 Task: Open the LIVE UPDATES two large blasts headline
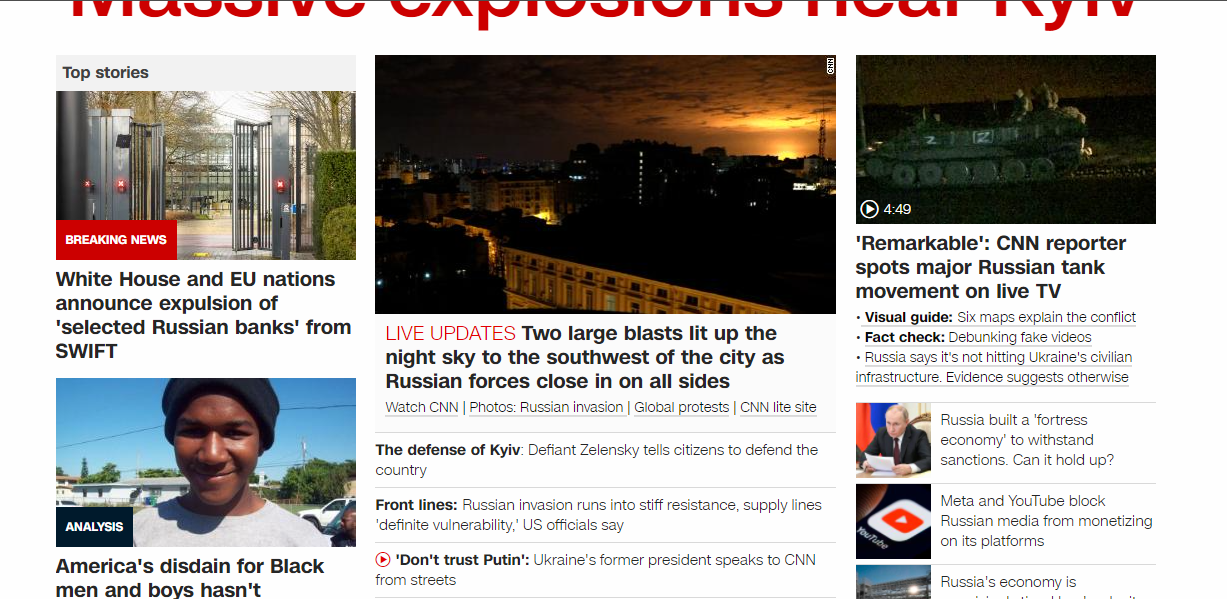point(585,357)
